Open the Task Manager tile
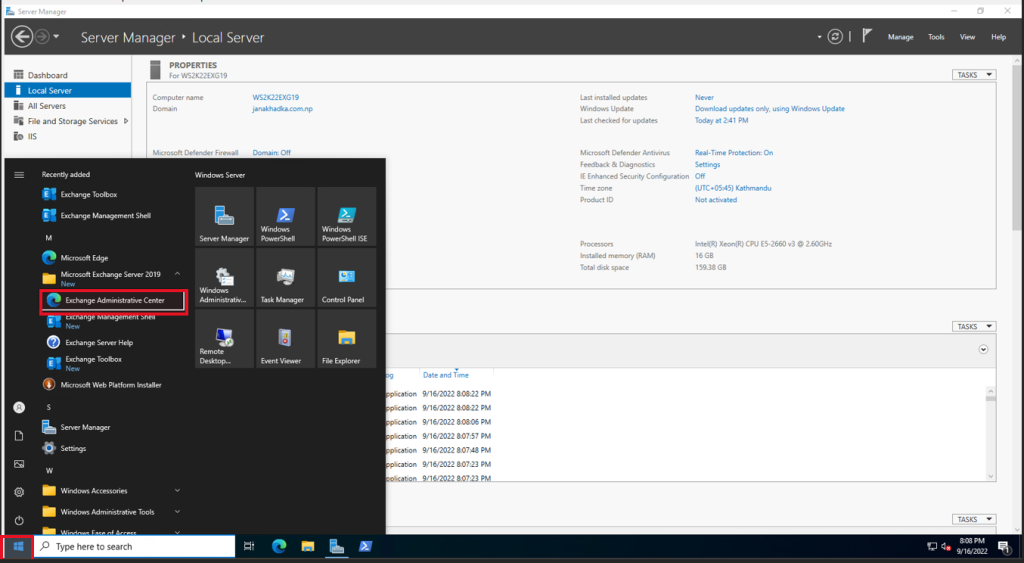Viewport: 1024px width, 563px height. pos(285,279)
